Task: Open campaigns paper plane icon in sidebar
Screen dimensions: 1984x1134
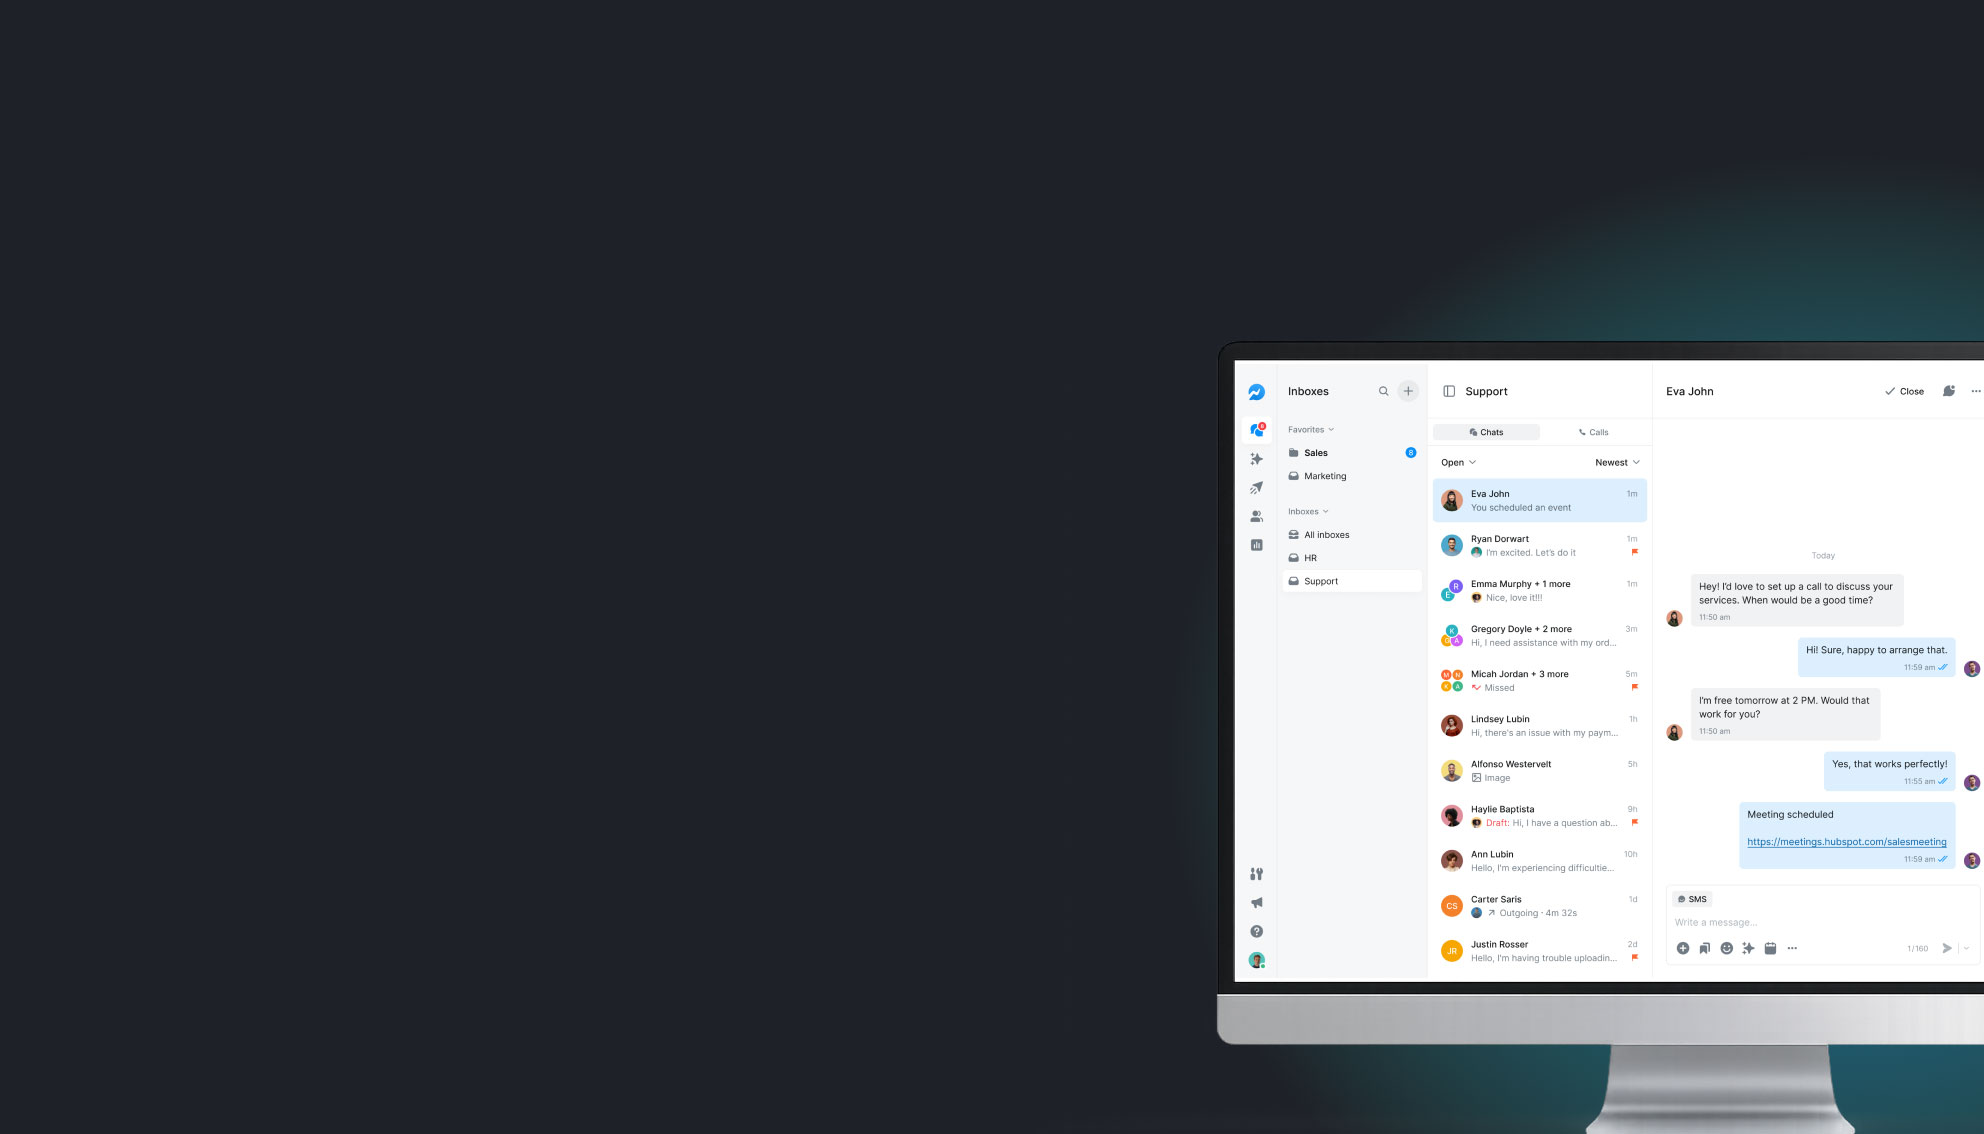Action: [x=1257, y=488]
